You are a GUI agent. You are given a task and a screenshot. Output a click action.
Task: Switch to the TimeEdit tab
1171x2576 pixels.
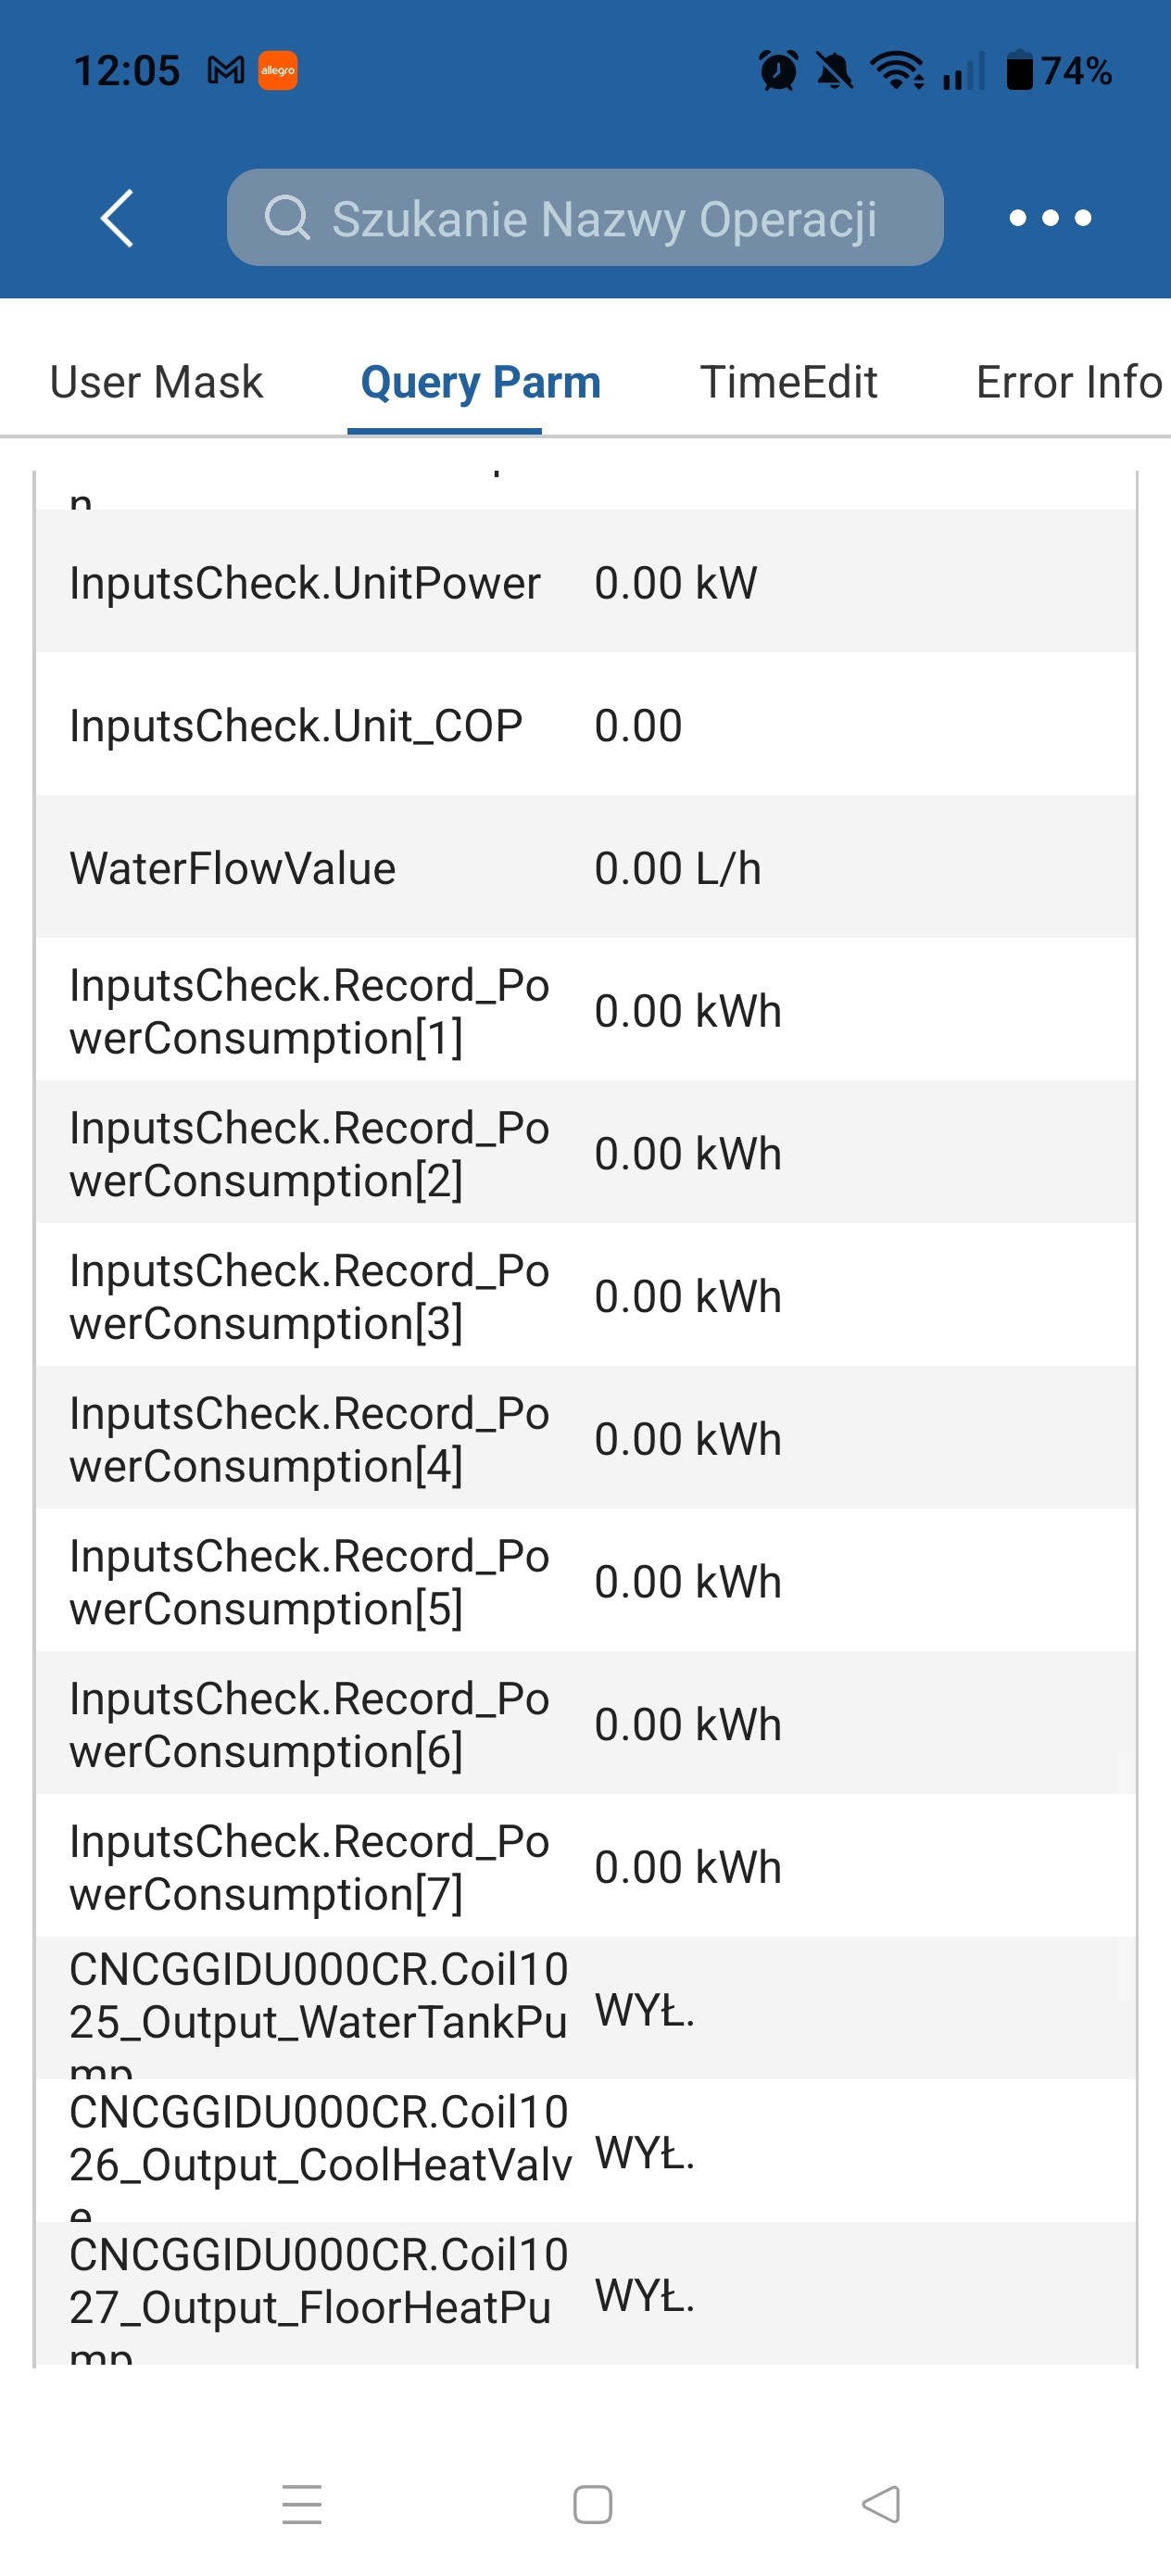788,382
